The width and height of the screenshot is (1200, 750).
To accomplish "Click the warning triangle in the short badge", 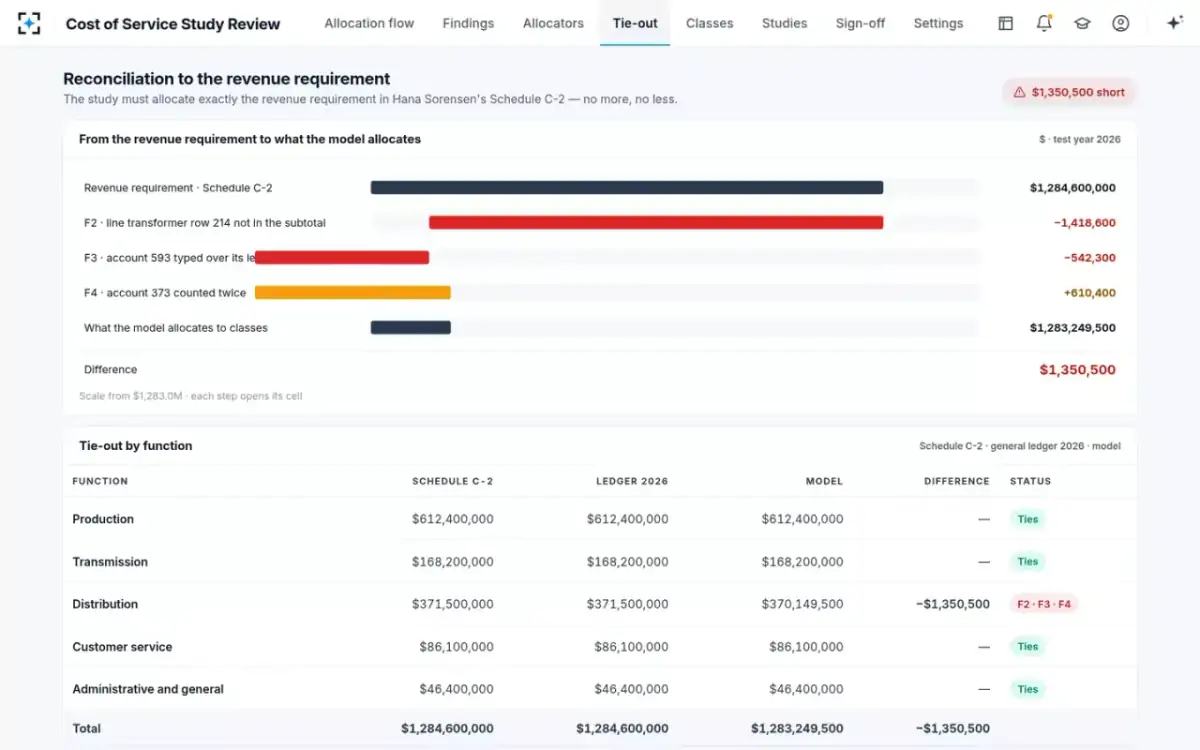I will click(1019, 92).
